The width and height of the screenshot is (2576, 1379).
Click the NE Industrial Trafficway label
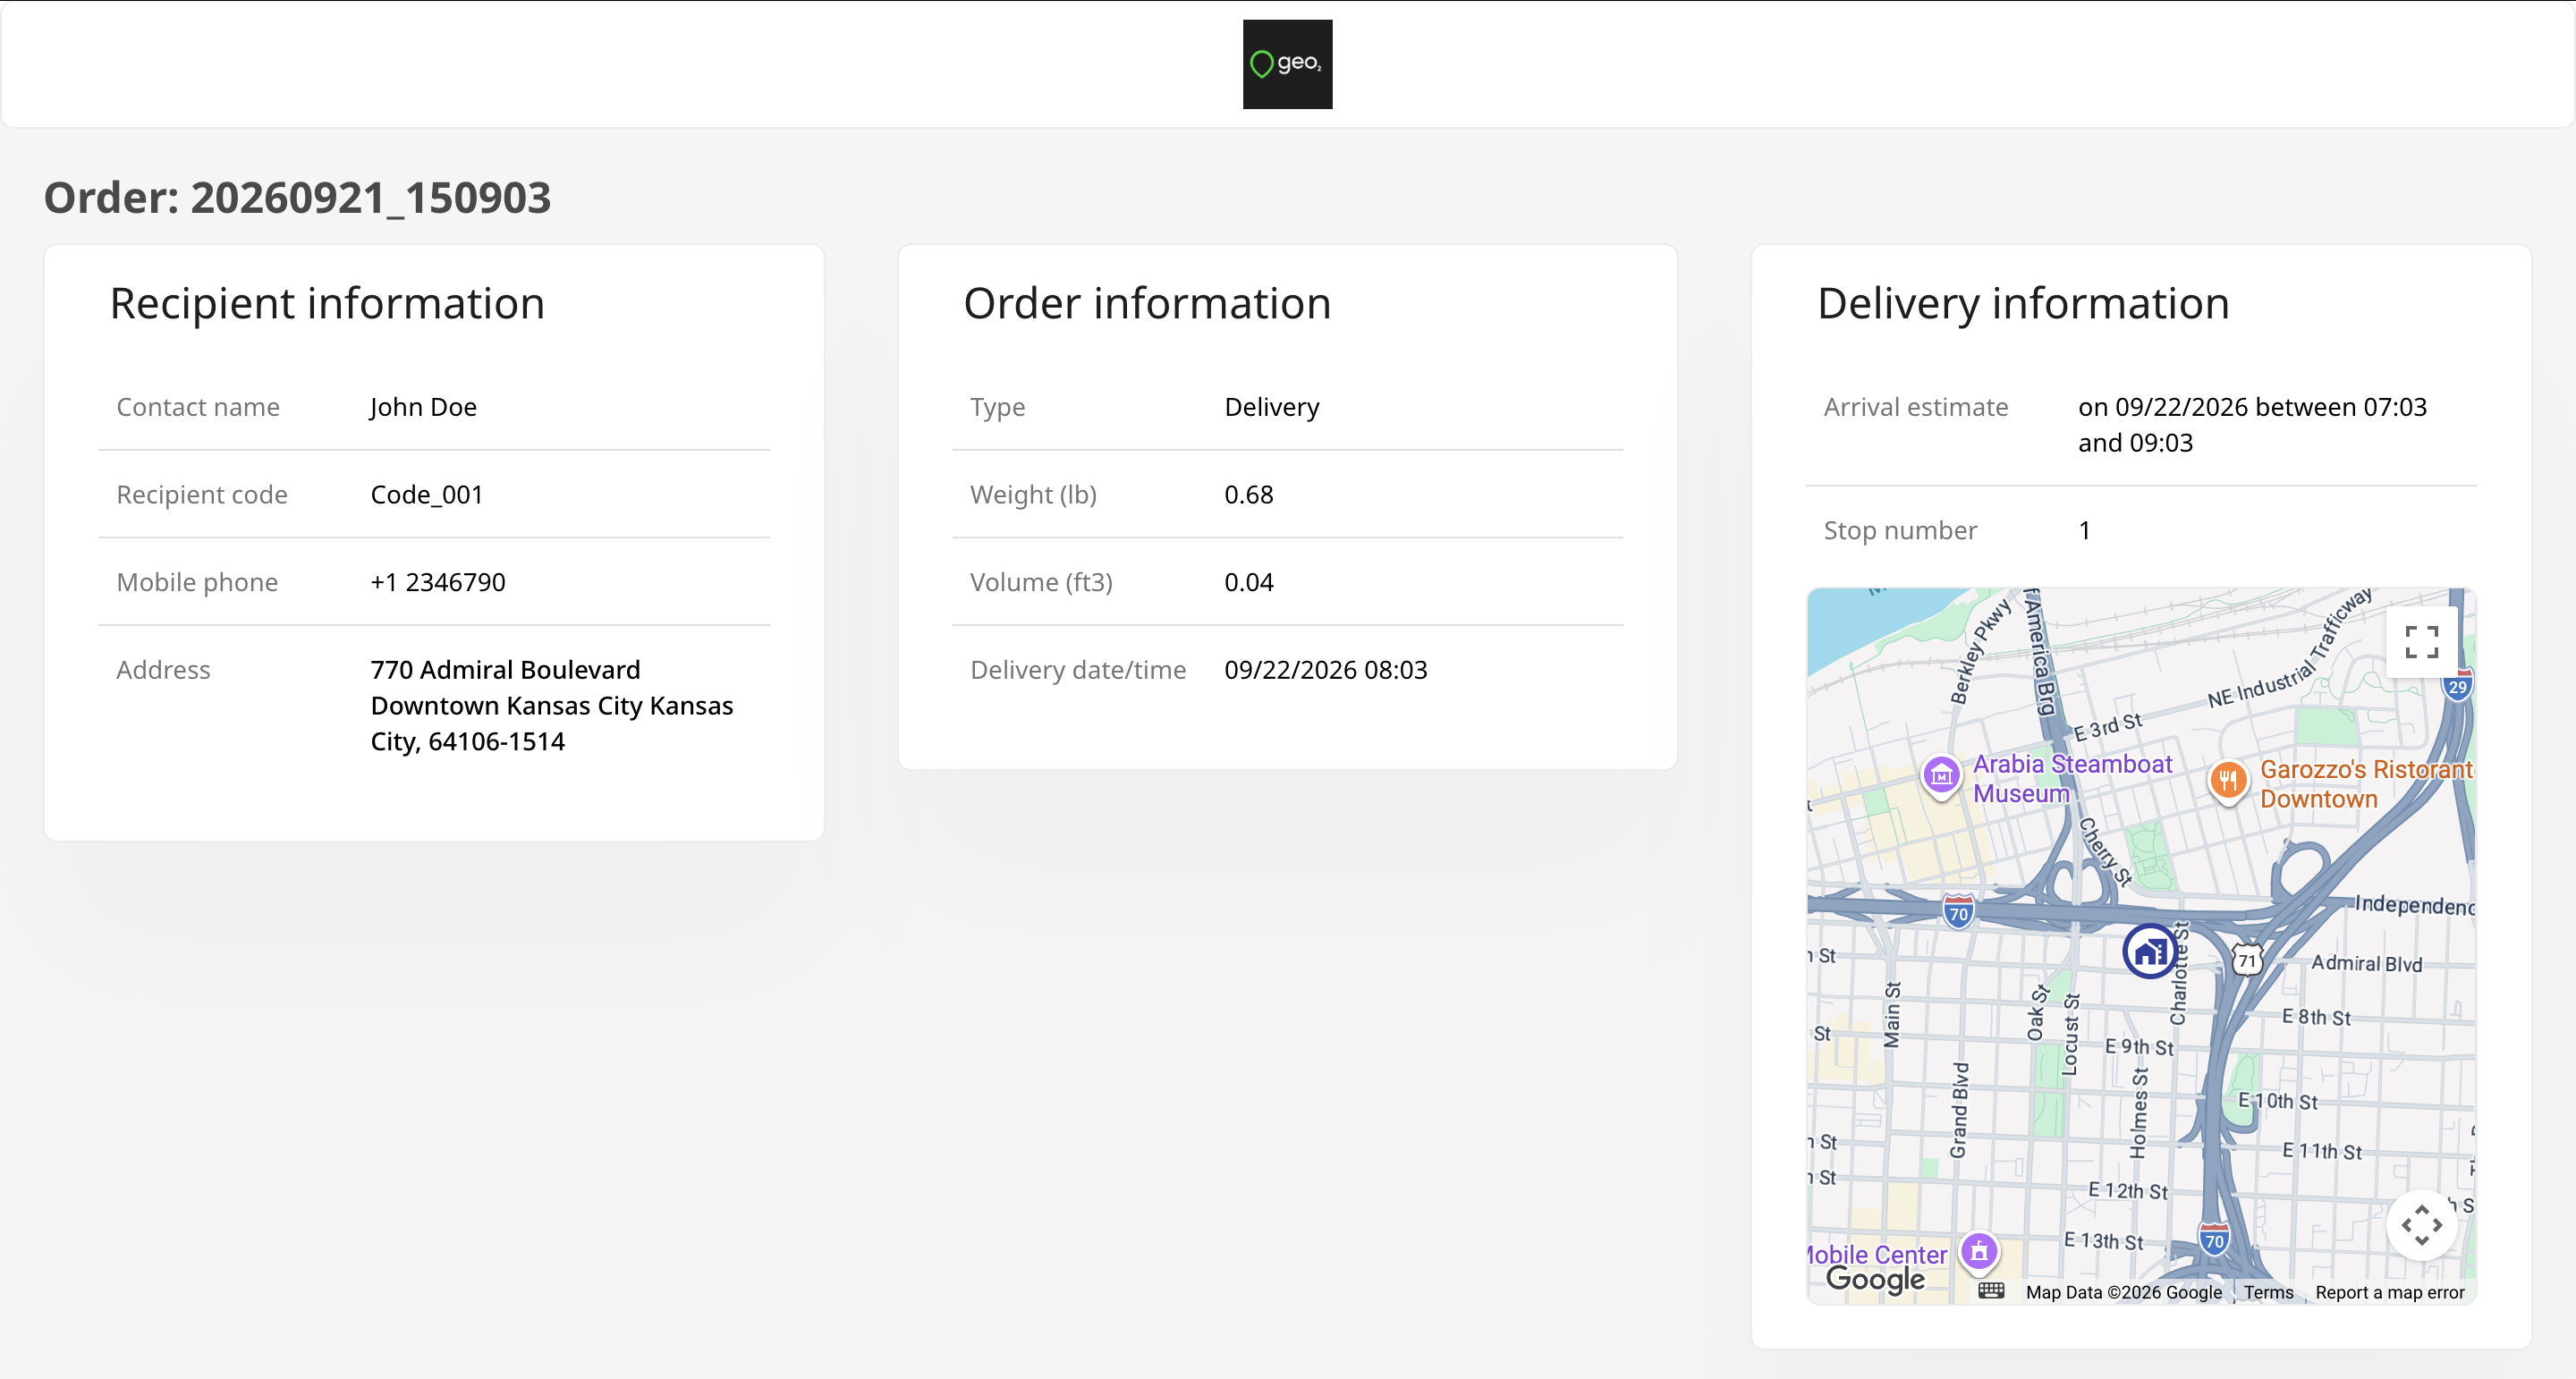[x=2289, y=649]
